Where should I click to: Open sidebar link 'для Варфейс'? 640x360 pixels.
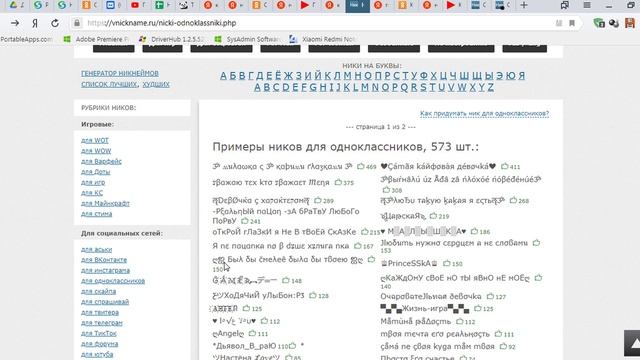101,162
